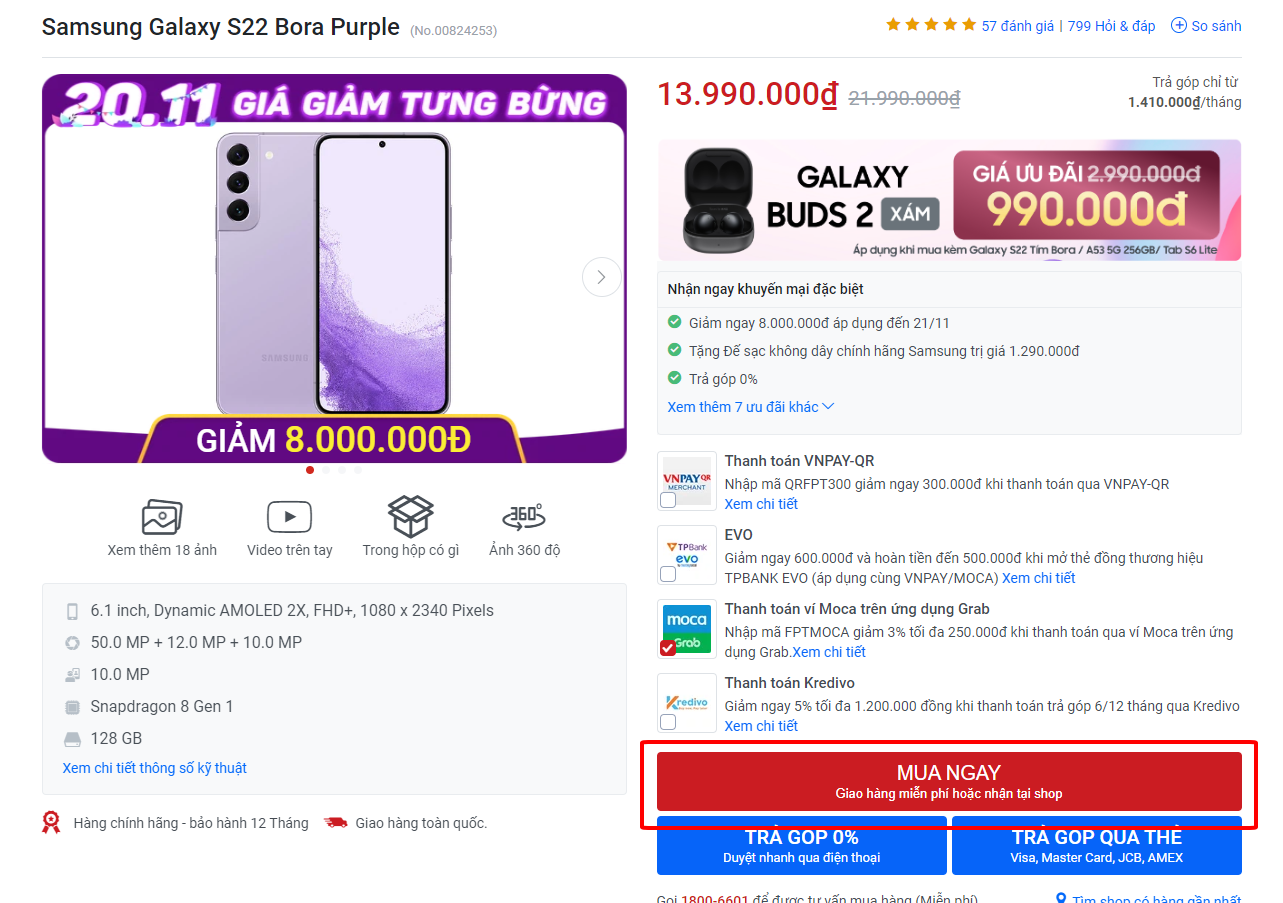Click the Galaxy Buds 2 promo banner

pyautogui.click(x=949, y=200)
